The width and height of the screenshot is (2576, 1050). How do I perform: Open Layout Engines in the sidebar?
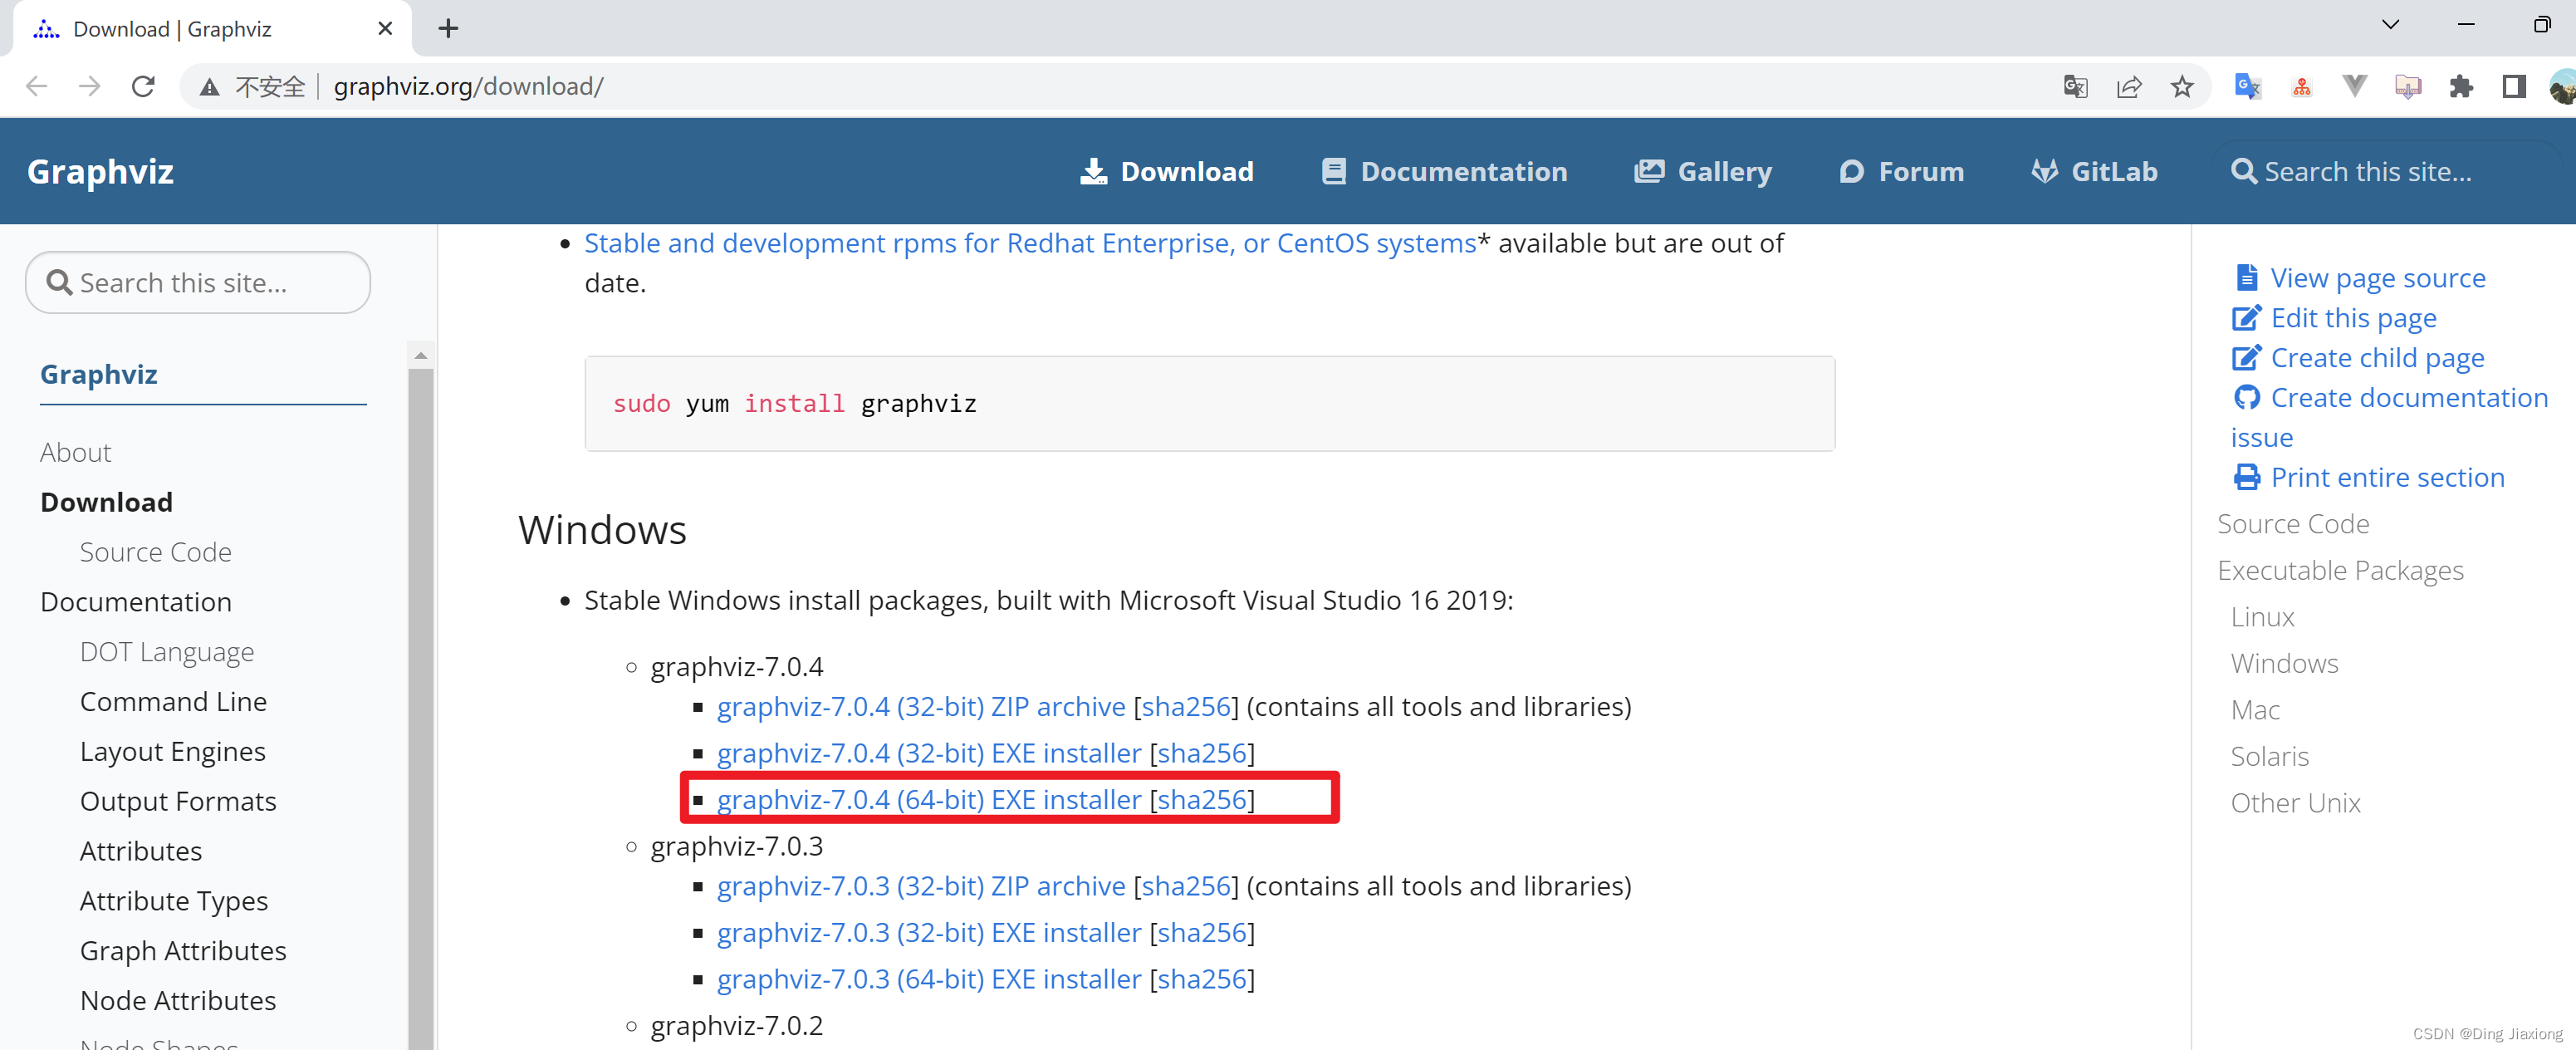pyautogui.click(x=173, y=752)
